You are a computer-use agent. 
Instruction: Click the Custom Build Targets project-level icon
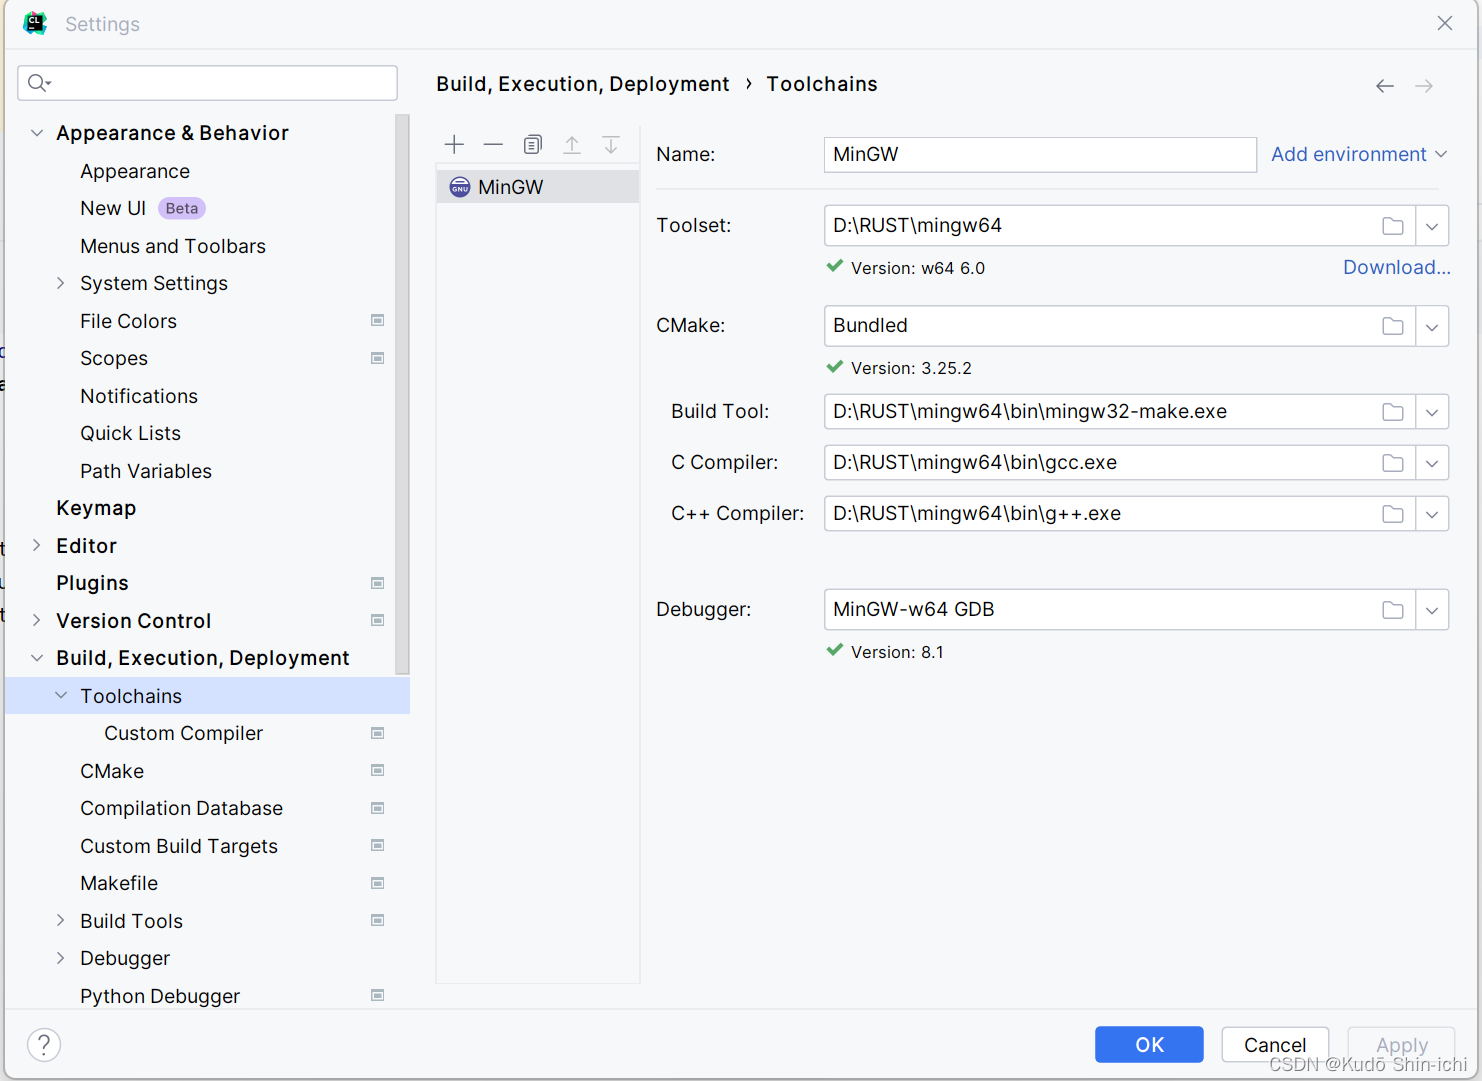coord(378,846)
